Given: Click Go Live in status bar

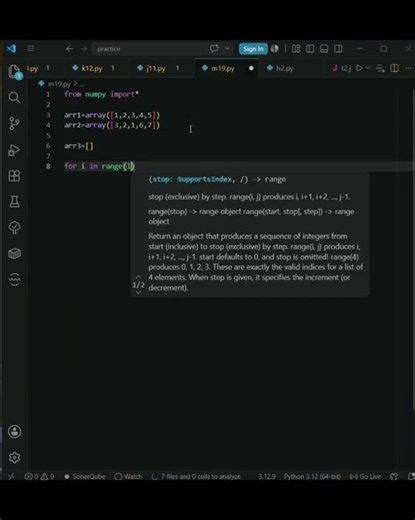Looking at the screenshot, I should coord(365,476).
